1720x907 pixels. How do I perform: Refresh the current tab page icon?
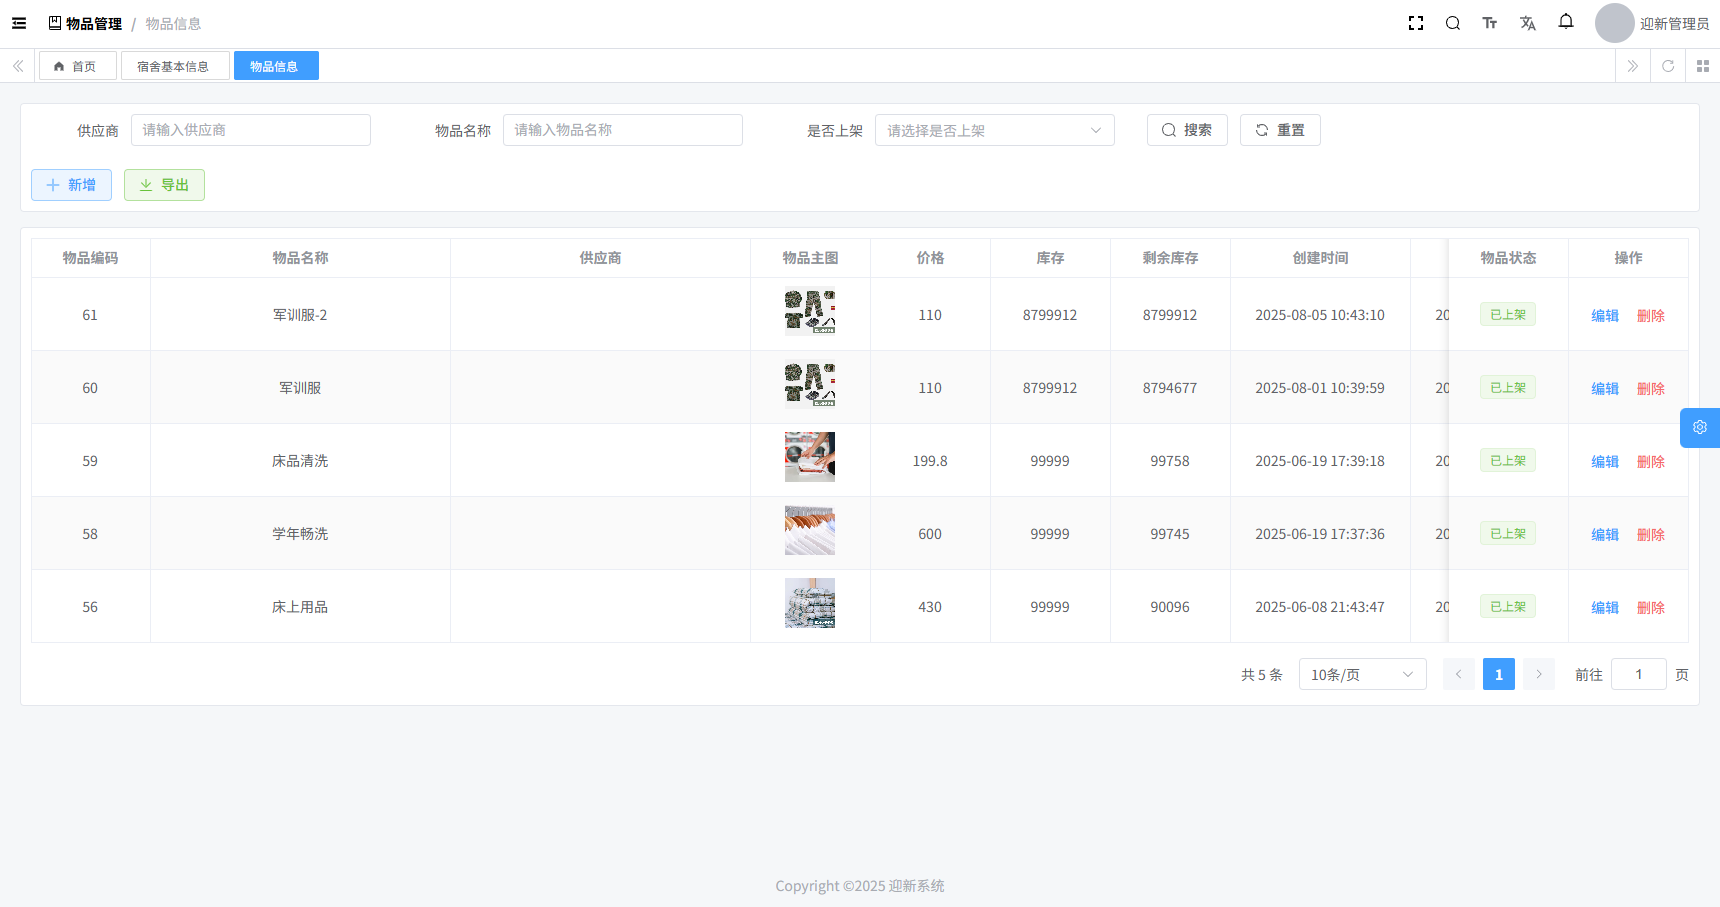pyautogui.click(x=1667, y=66)
